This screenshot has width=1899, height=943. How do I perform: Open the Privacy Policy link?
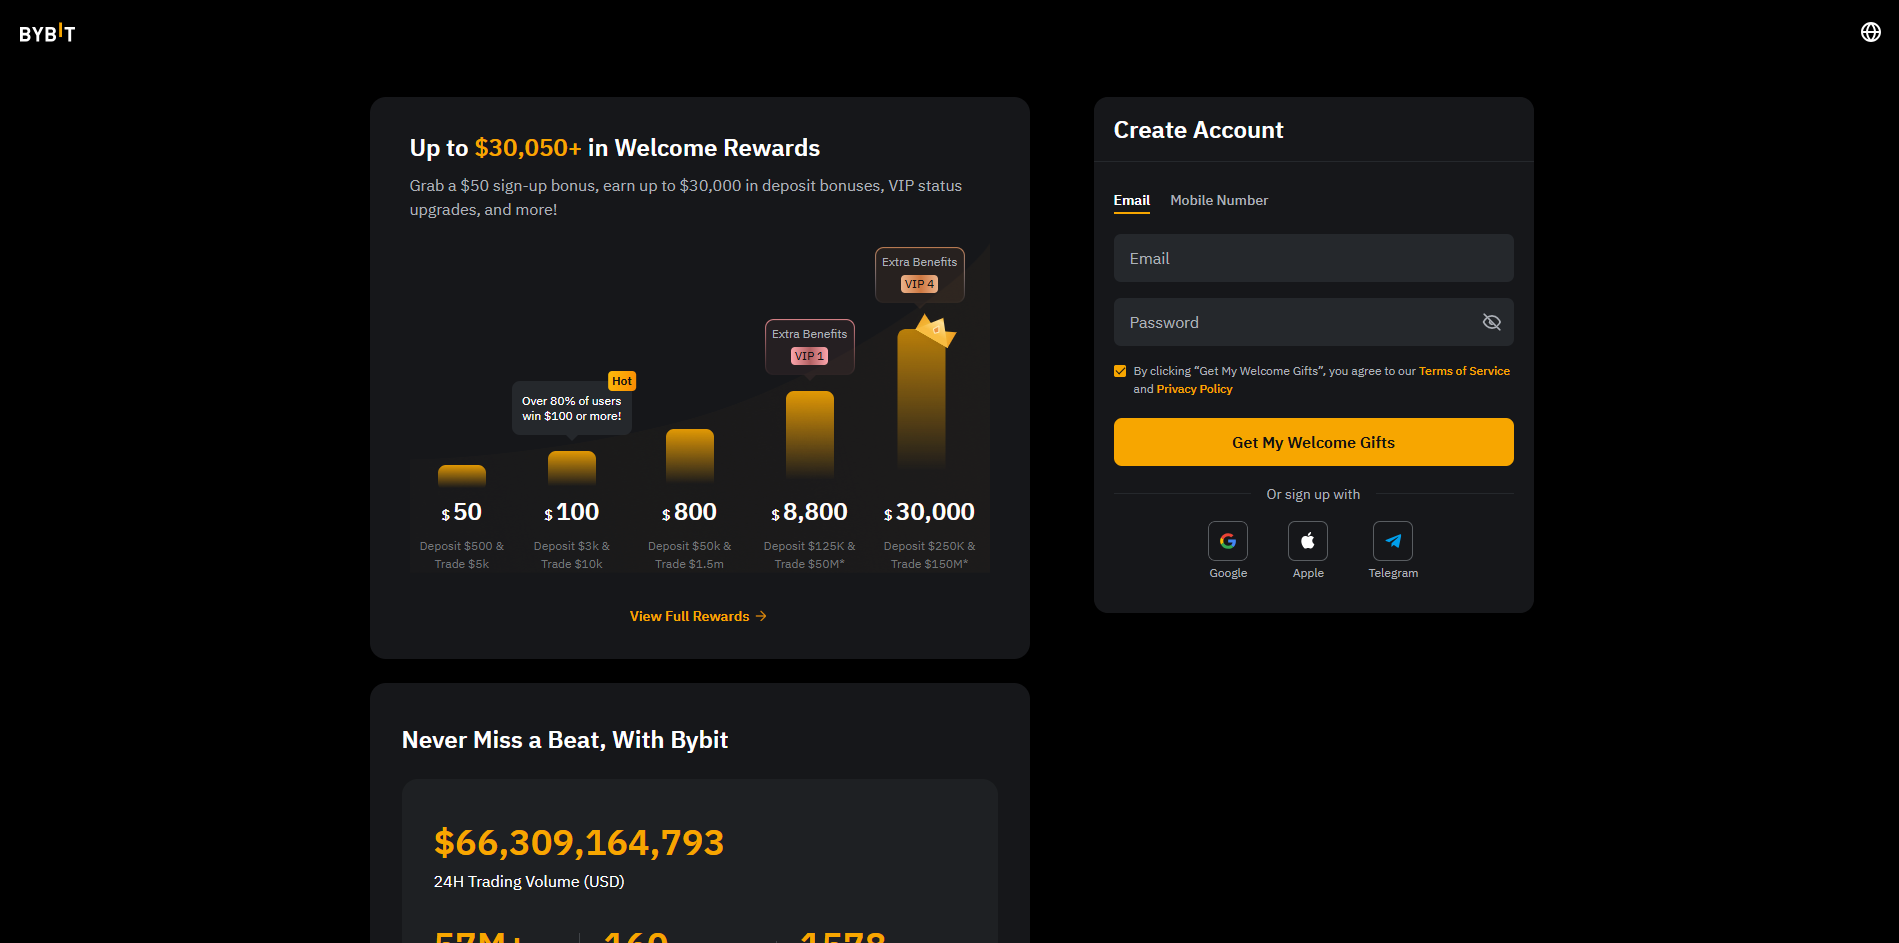point(1194,389)
